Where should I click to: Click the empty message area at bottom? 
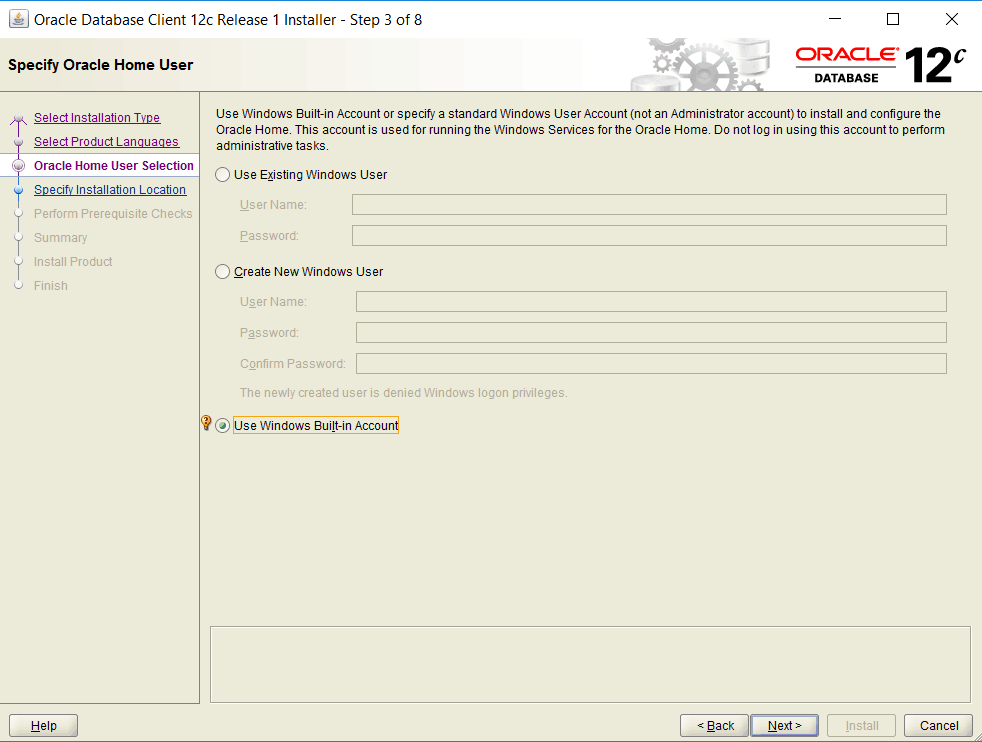coord(590,664)
